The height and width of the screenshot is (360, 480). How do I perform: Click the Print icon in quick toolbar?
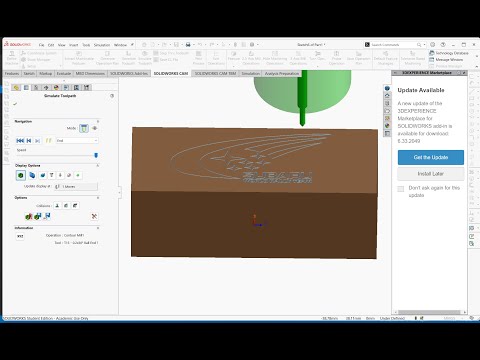188,45
